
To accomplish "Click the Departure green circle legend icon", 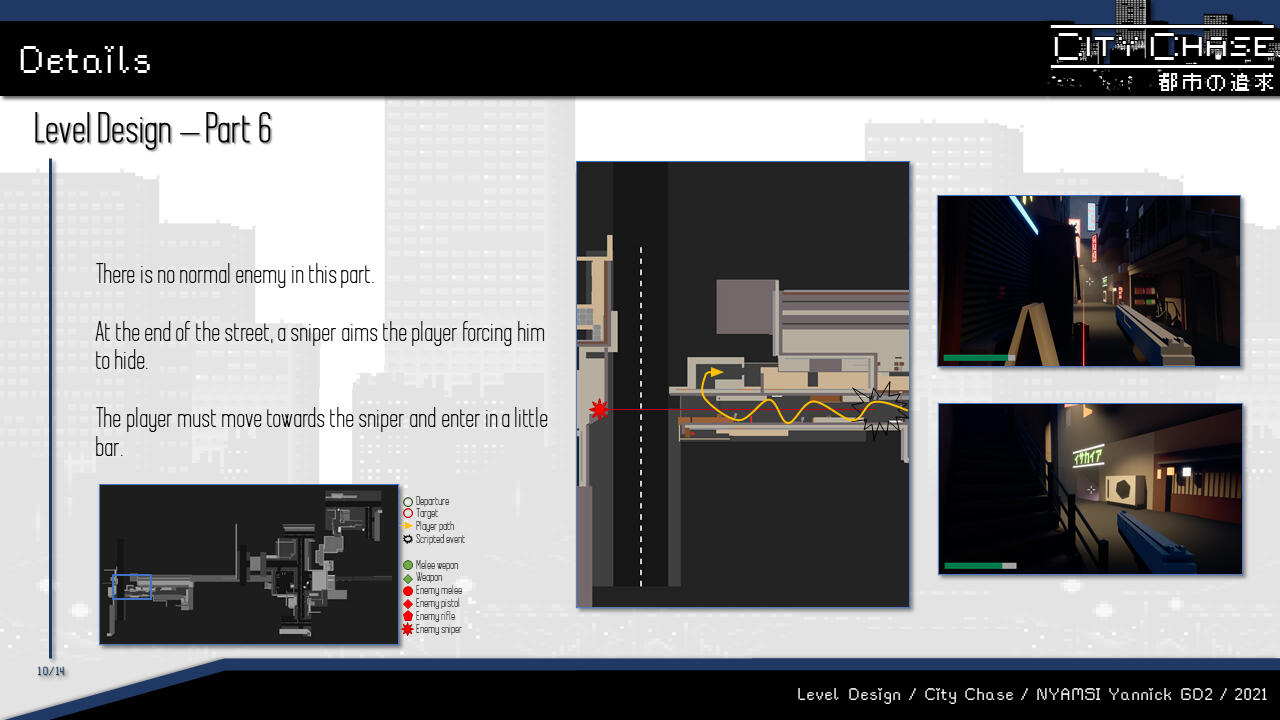I will click(408, 502).
